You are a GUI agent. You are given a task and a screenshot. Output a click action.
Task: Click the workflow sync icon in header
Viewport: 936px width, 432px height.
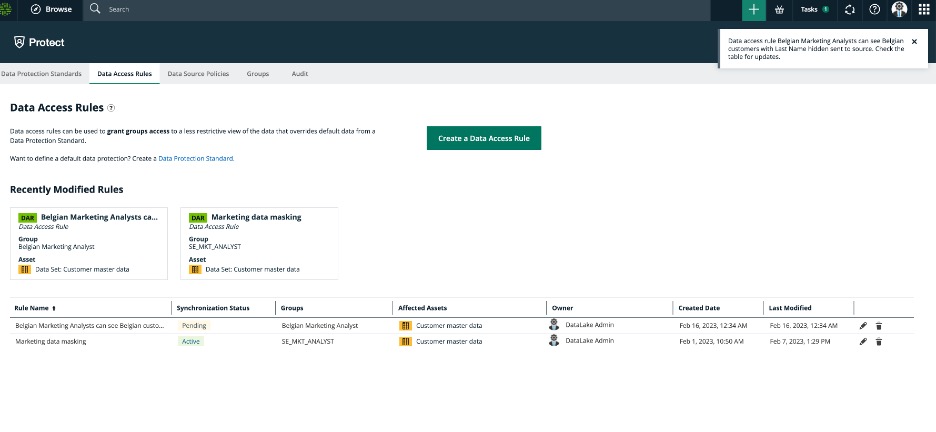point(849,9)
